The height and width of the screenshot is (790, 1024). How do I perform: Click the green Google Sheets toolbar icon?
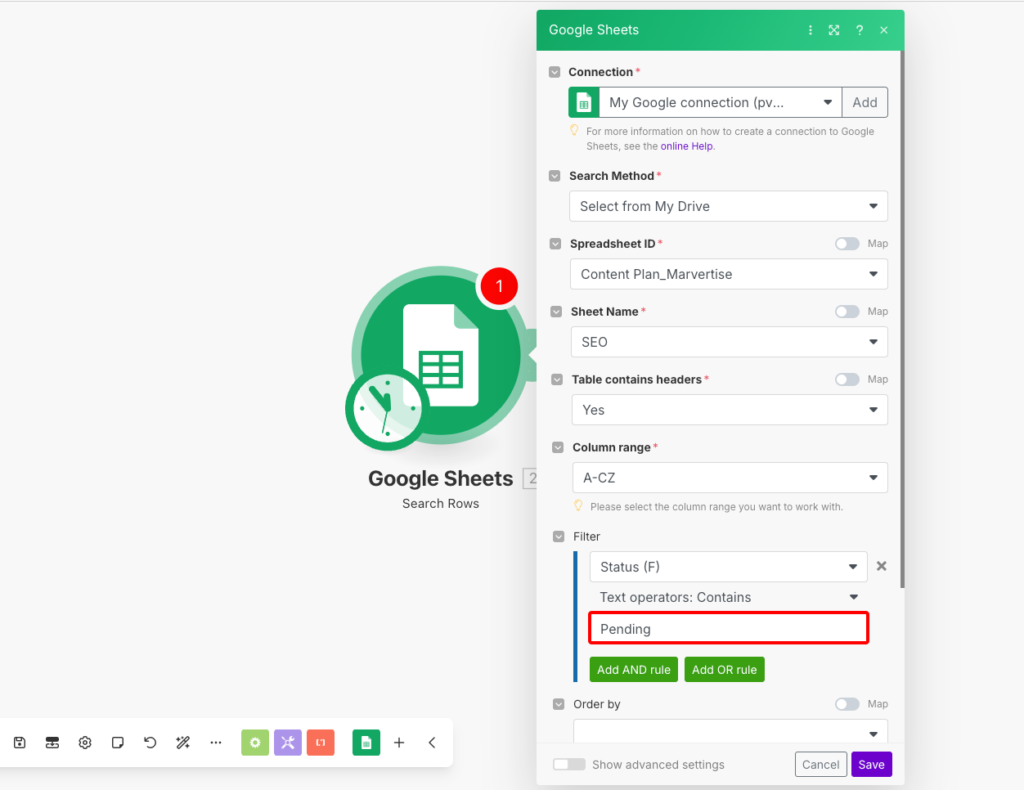[366, 742]
